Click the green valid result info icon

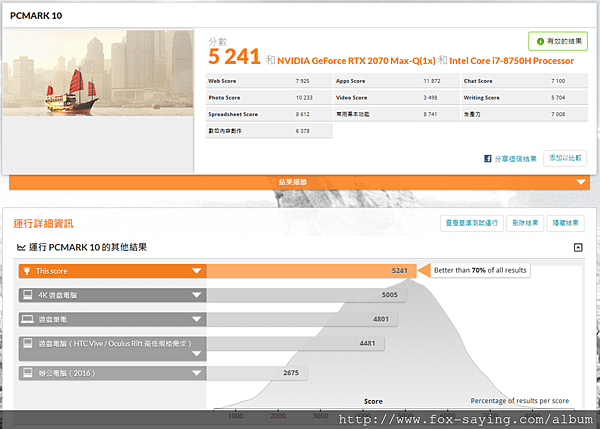[x=540, y=41]
